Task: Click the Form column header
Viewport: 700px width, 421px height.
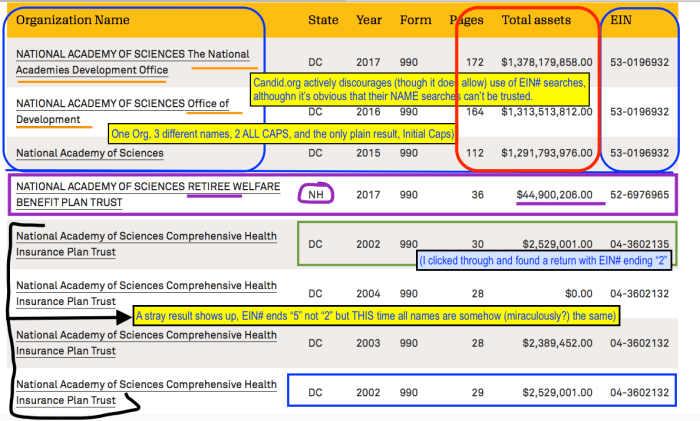Action: coord(415,19)
